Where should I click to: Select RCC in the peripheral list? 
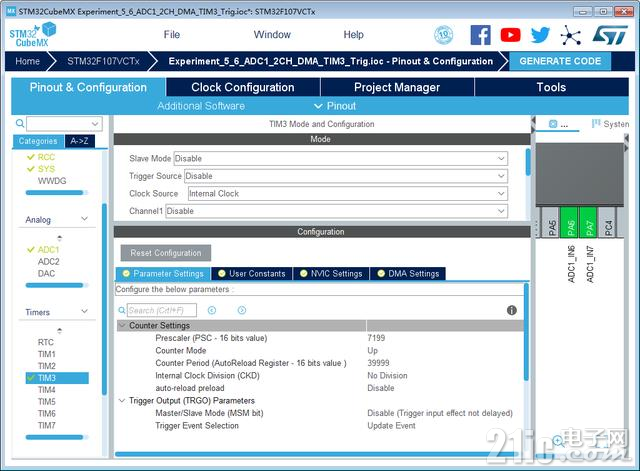click(x=46, y=157)
